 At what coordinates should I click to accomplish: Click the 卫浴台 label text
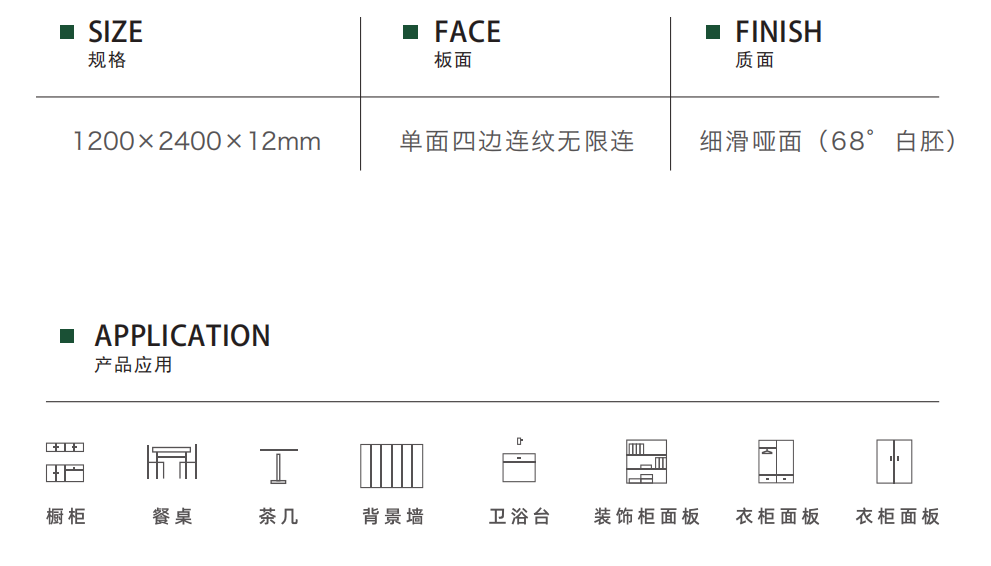point(519,517)
